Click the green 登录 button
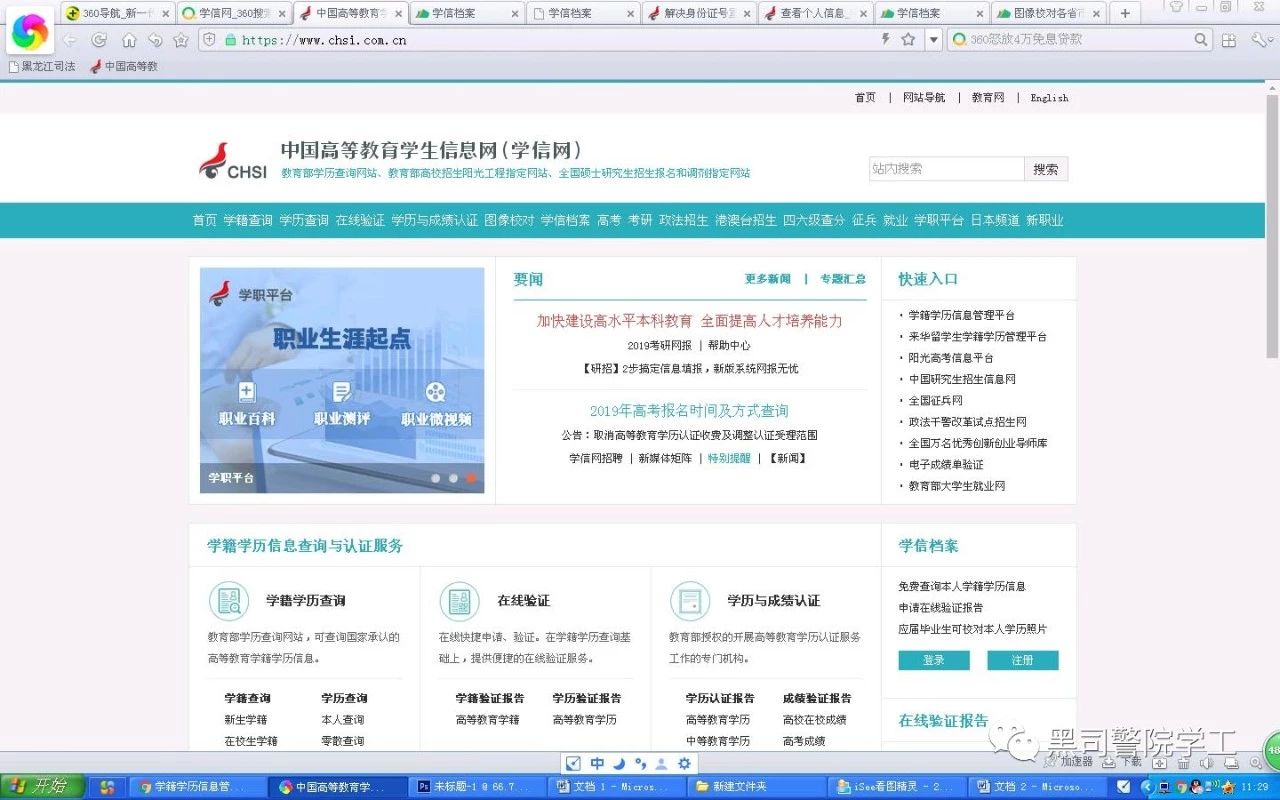The image size is (1280, 800). click(933, 660)
